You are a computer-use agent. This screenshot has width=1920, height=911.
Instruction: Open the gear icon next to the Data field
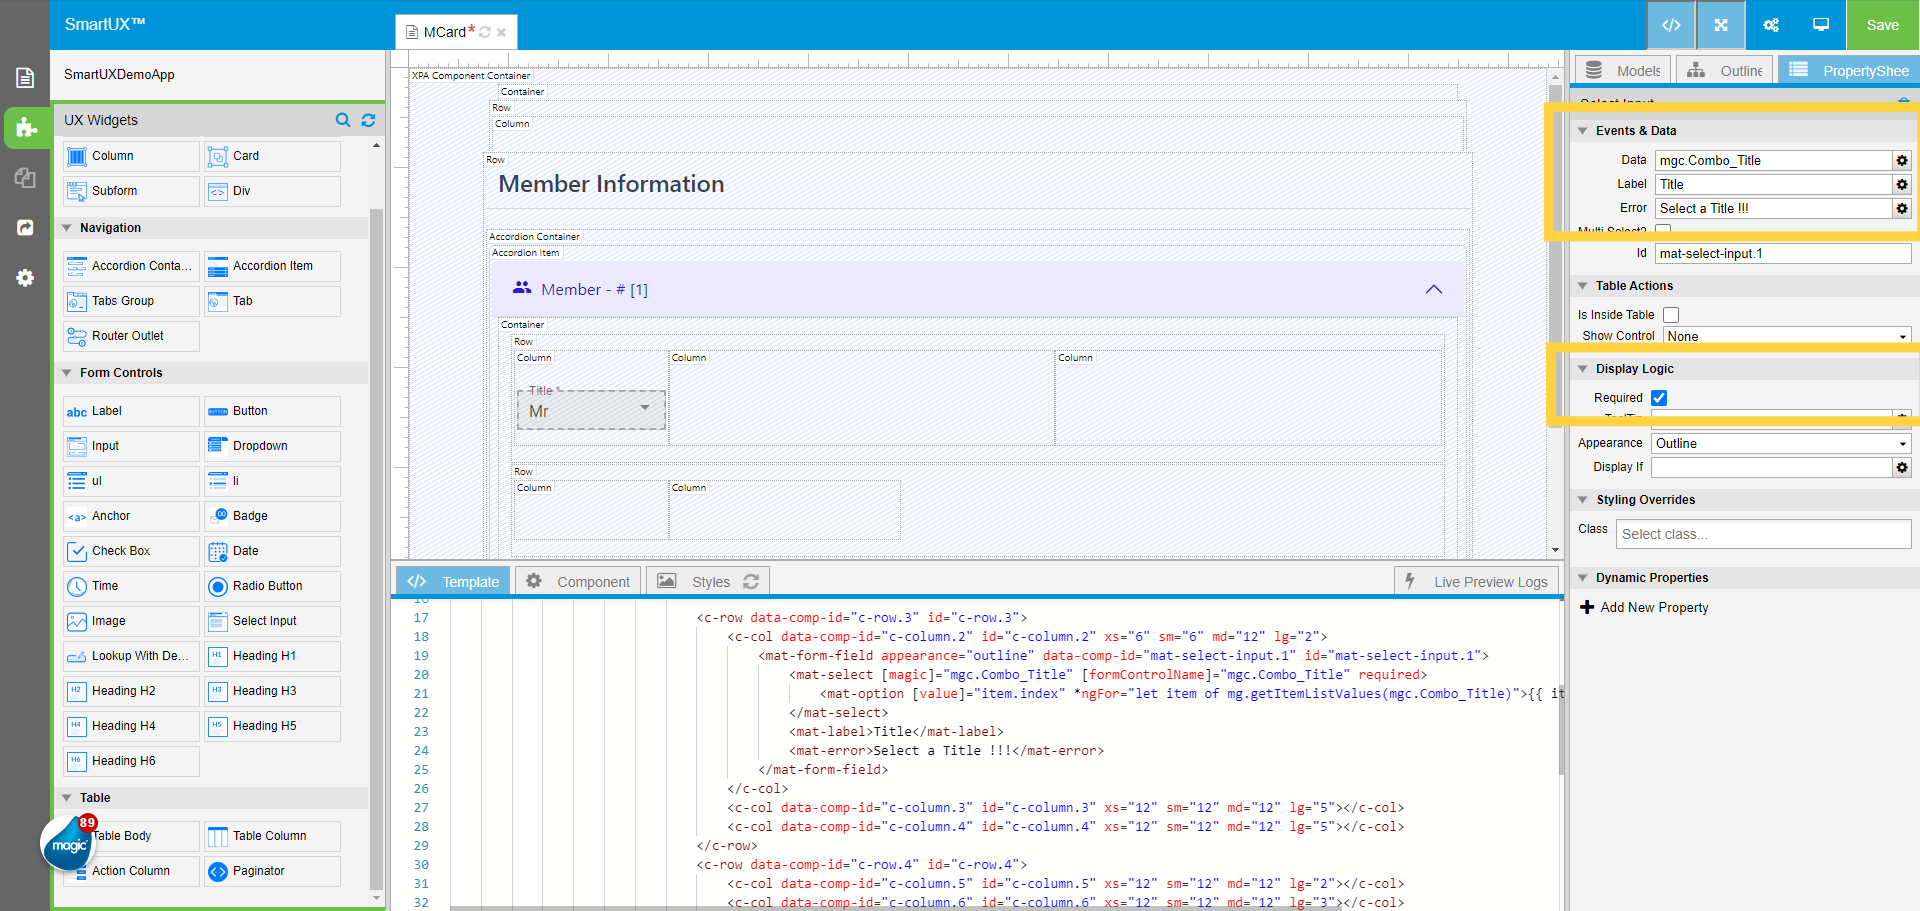click(x=1902, y=160)
